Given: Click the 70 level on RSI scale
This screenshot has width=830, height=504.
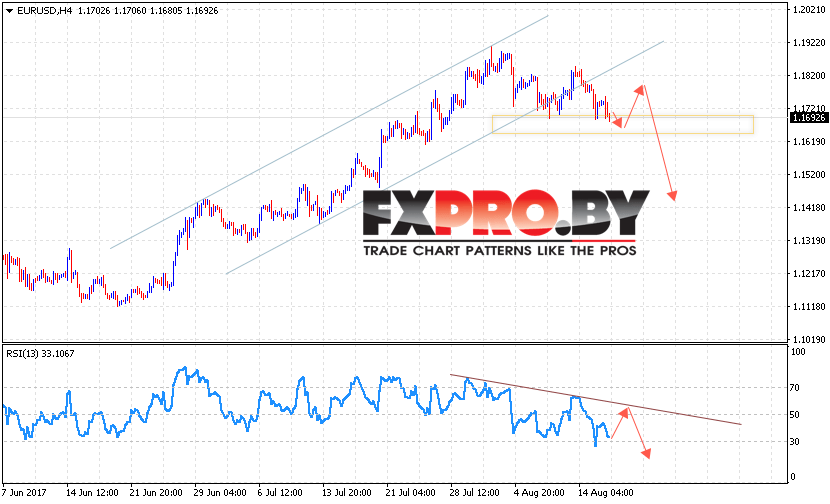Looking at the screenshot, I should [x=795, y=388].
